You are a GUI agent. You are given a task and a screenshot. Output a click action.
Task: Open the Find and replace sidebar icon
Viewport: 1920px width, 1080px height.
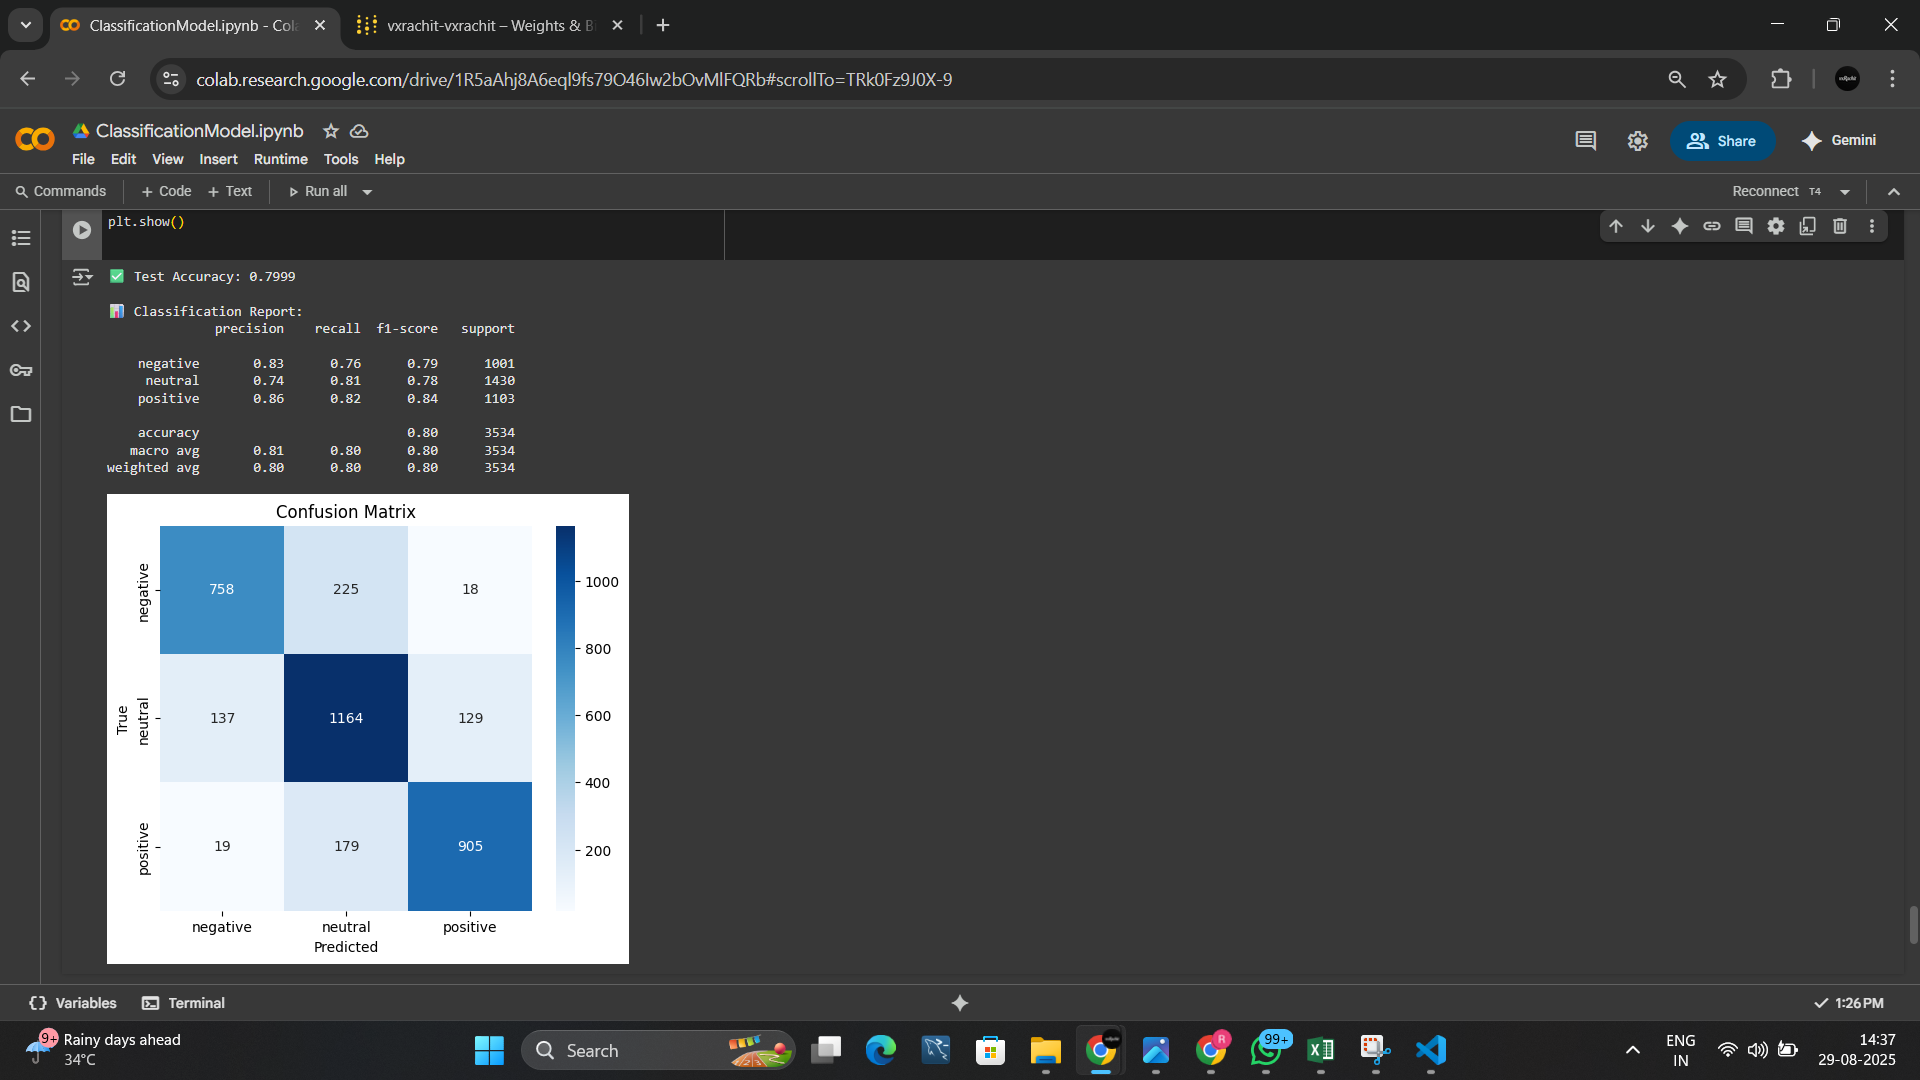[21, 282]
